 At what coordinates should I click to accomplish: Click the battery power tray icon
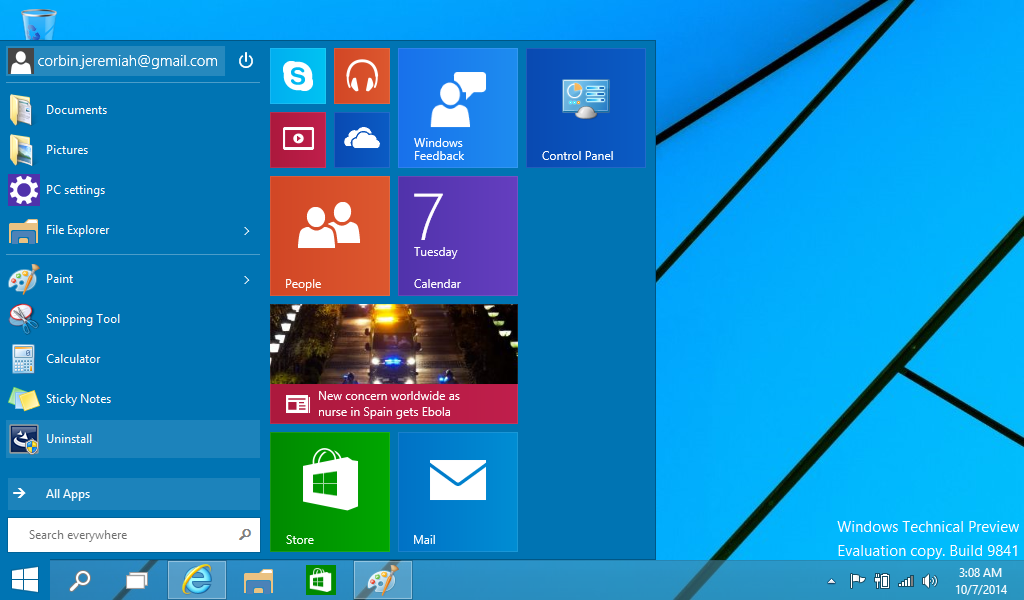882,580
